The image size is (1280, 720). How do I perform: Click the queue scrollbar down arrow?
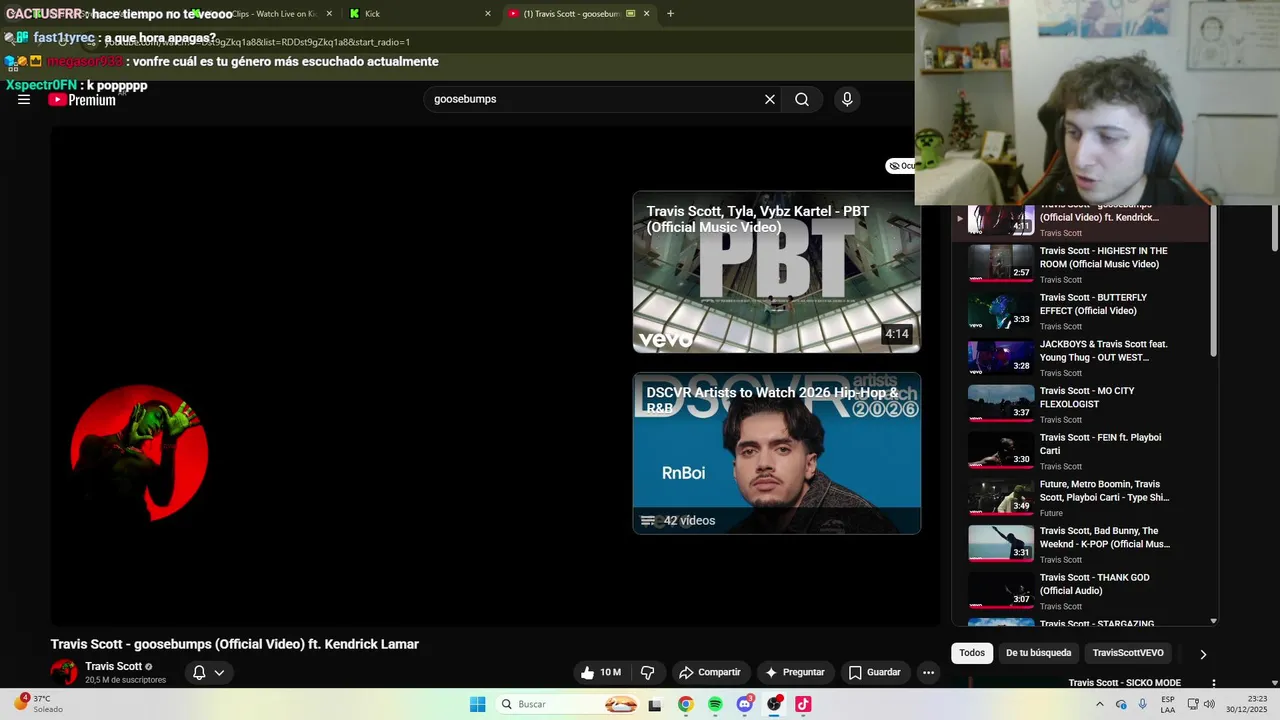(x=1214, y=621)
